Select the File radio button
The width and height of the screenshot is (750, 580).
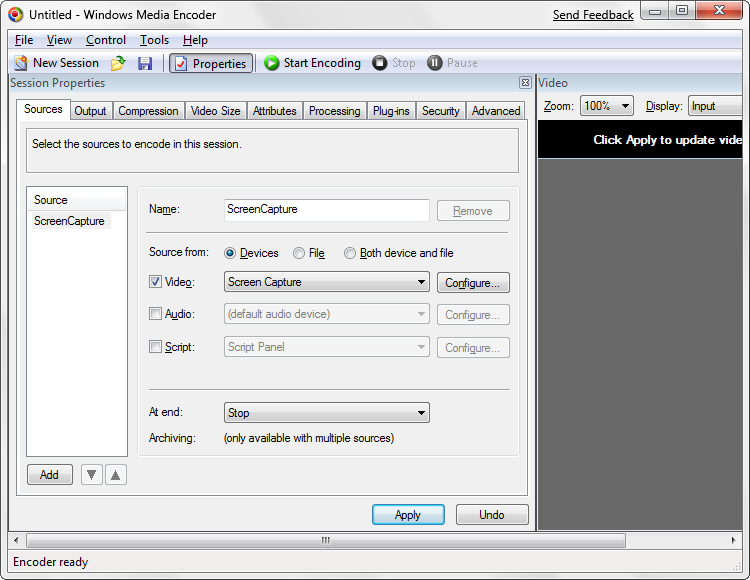[299, 253]
